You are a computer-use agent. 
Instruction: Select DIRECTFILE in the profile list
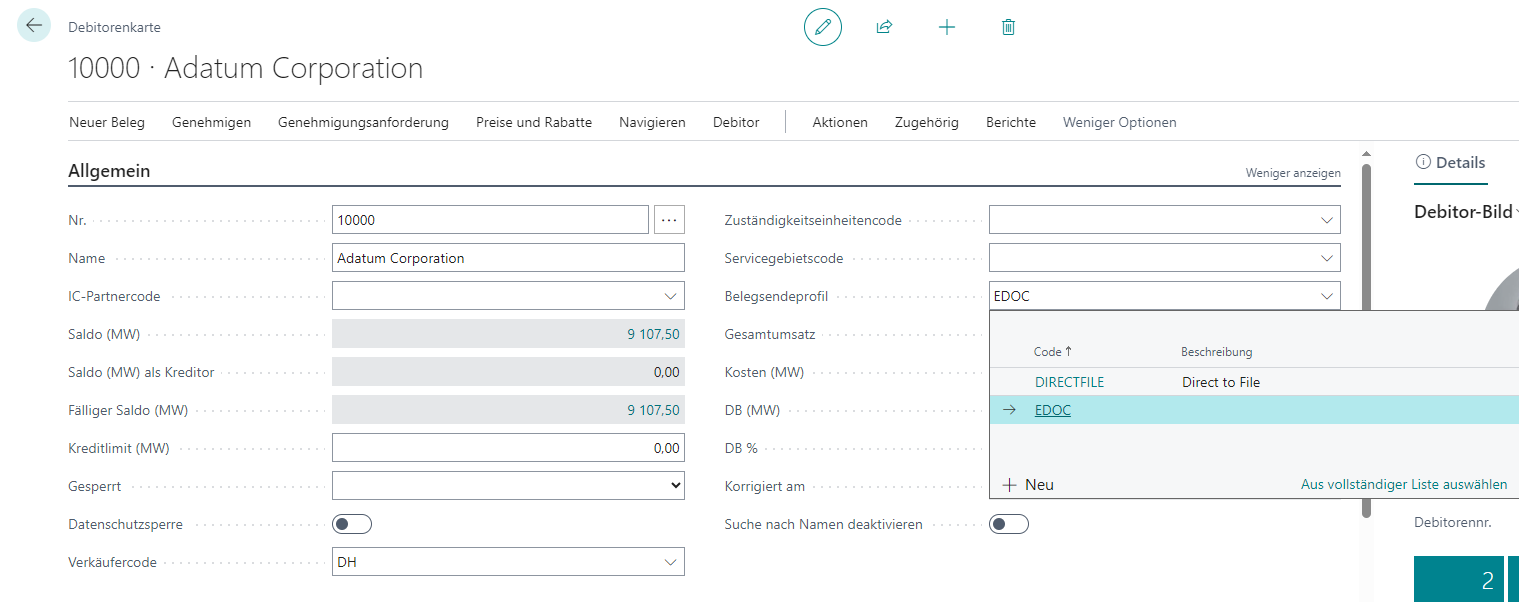pos(1069,382)
